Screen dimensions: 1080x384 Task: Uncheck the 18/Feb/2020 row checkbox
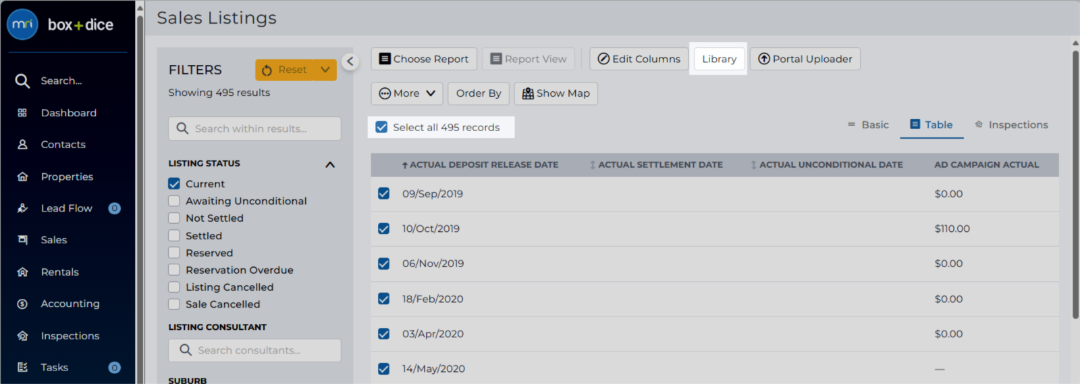click(x=384, y=299)
